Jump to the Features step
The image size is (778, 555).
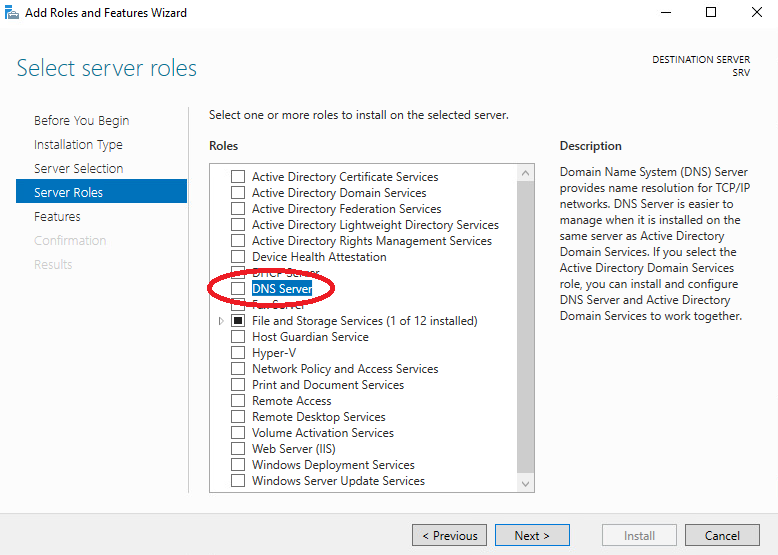click(57, 216)
